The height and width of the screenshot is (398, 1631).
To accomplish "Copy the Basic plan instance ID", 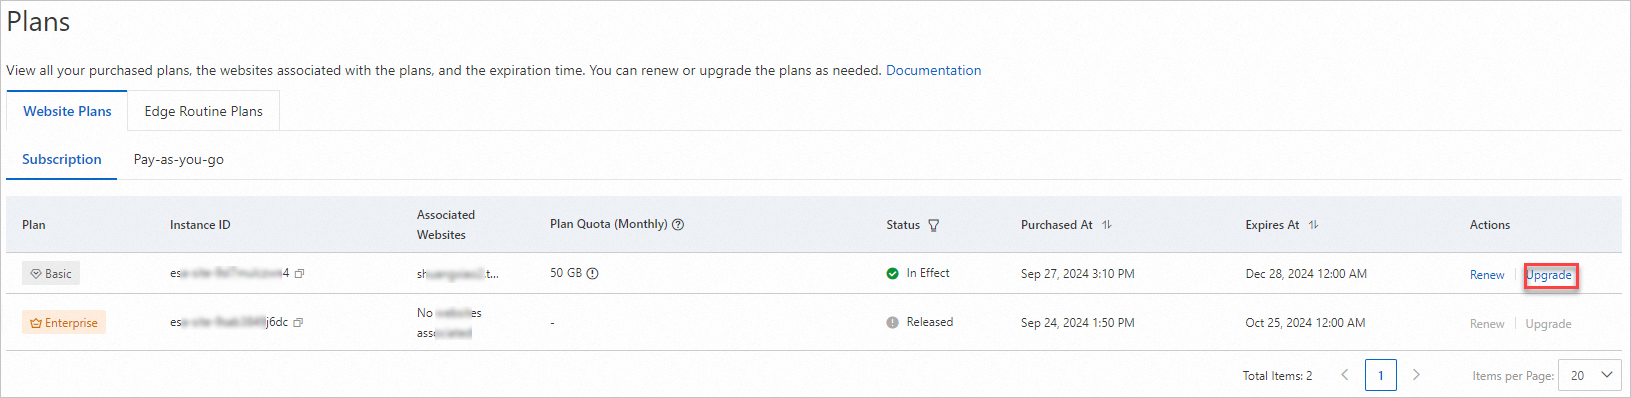I will click(299, 273).
